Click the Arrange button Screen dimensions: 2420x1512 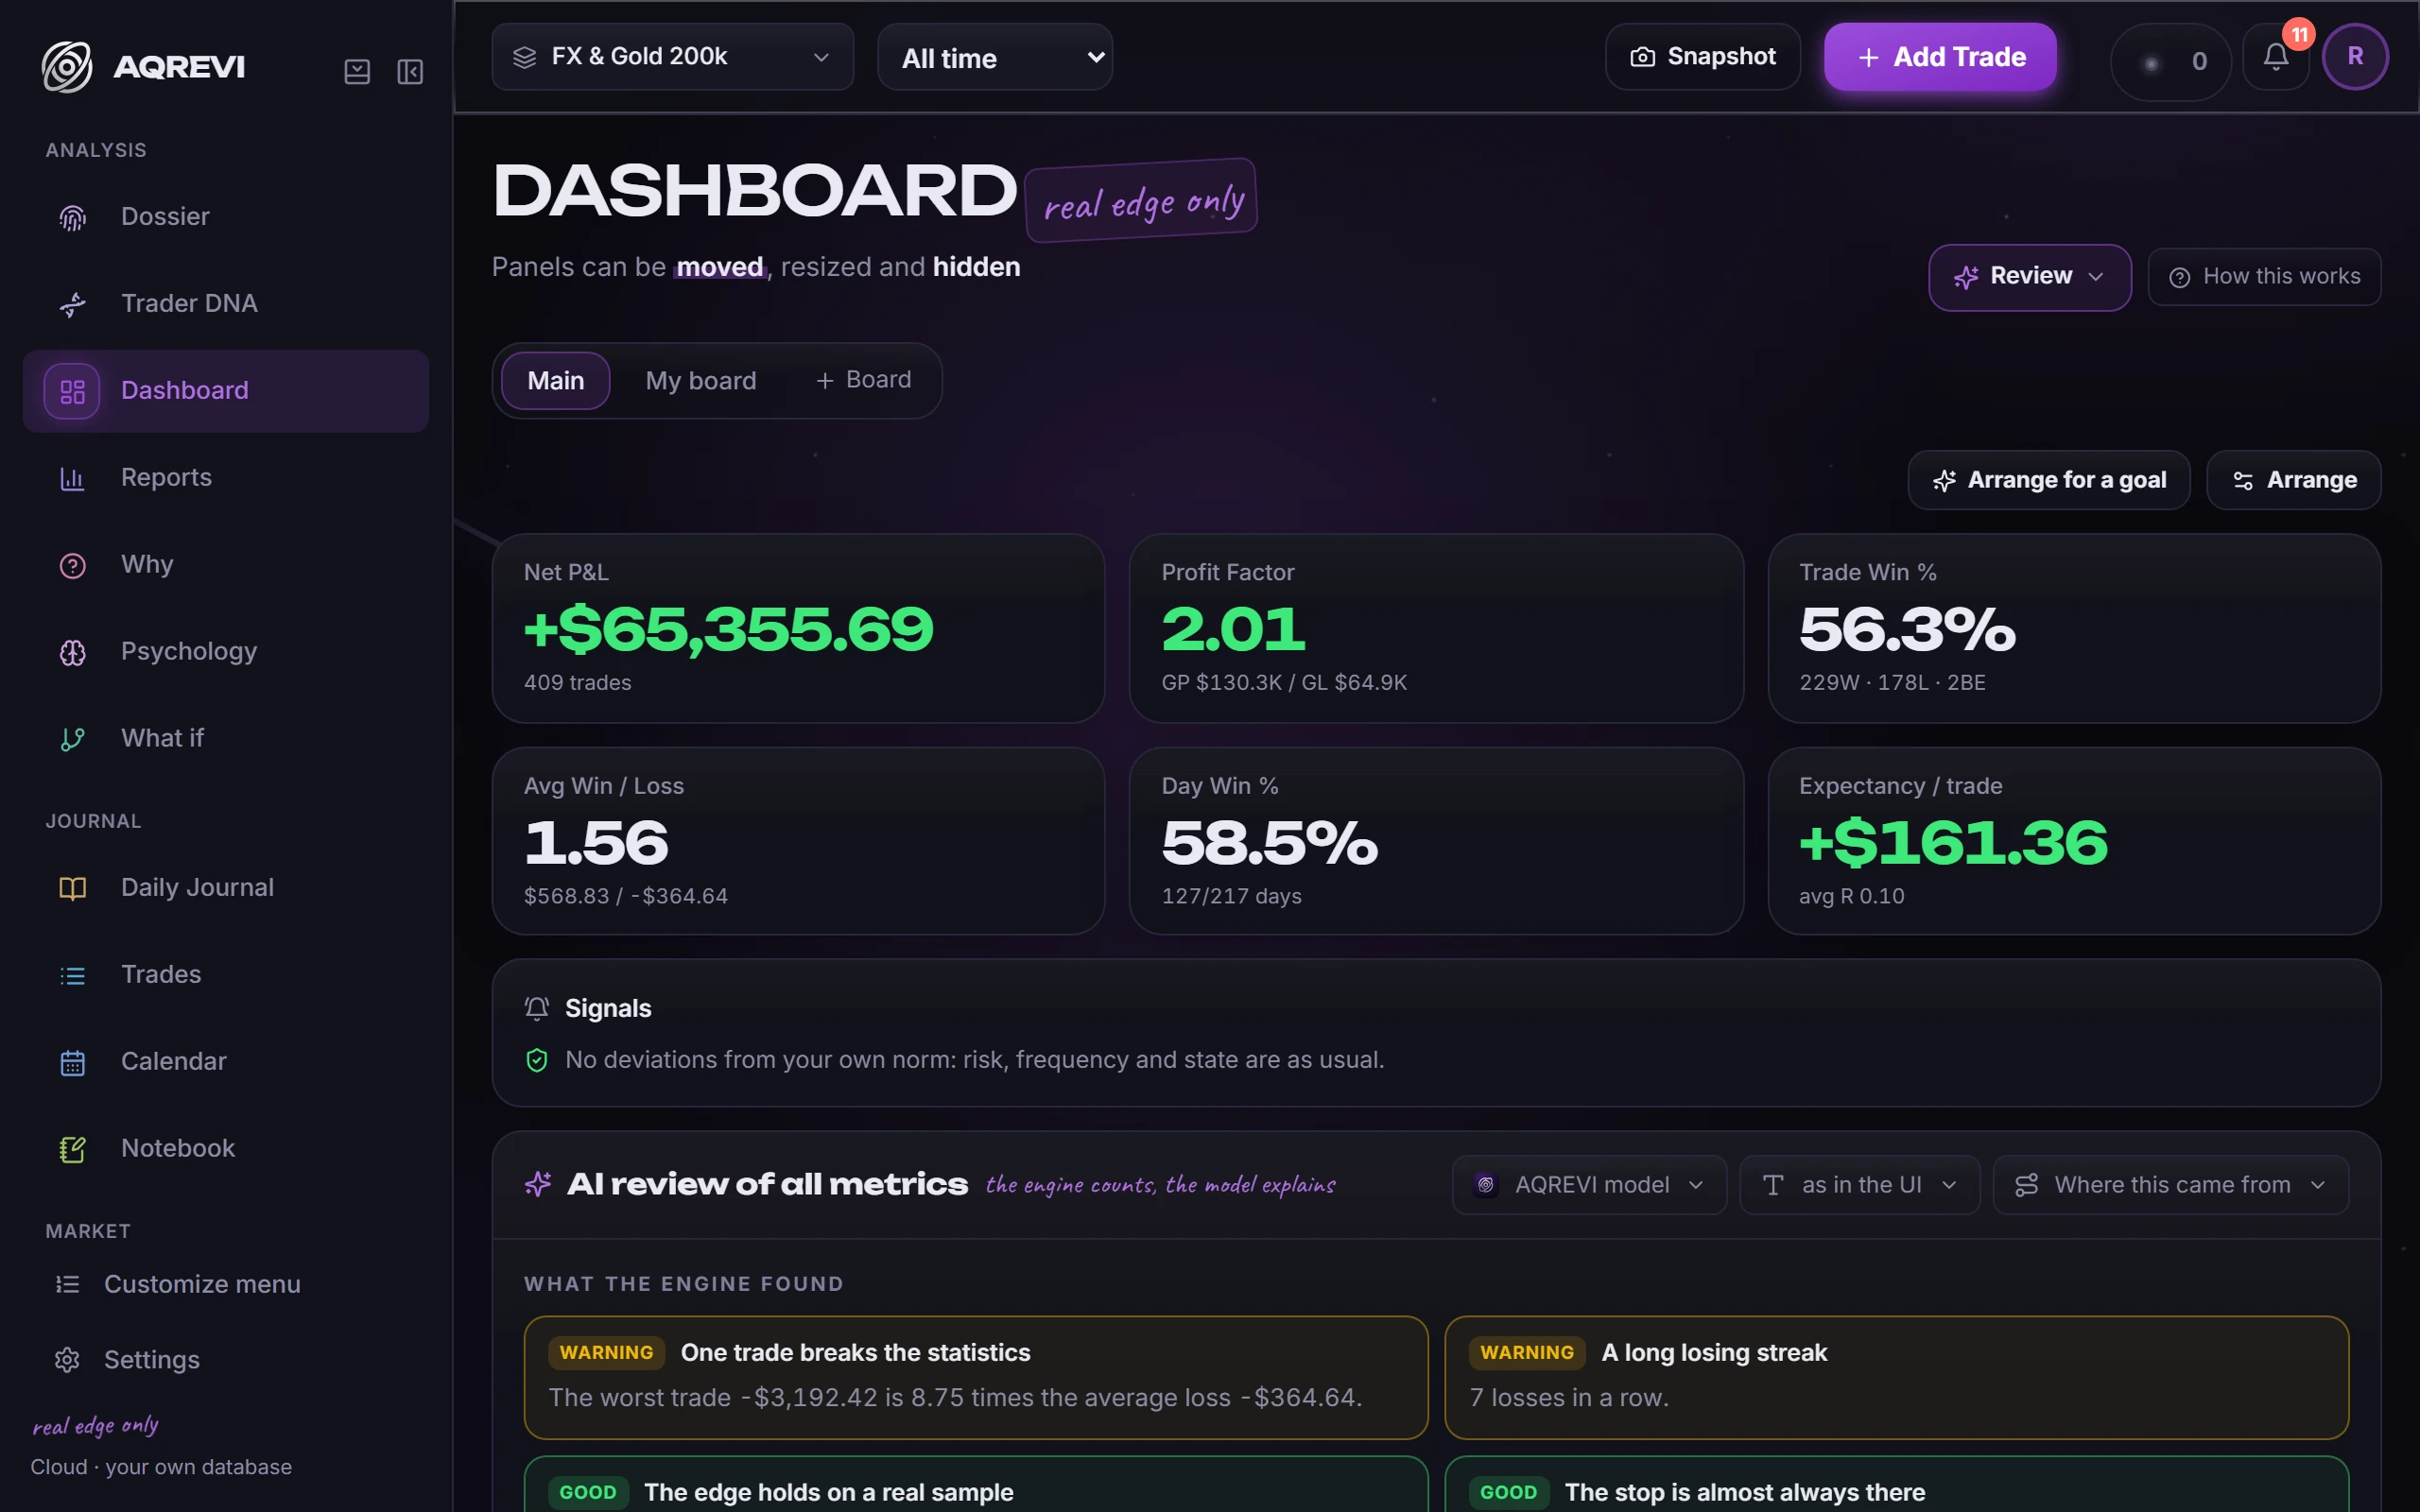point(2294,481)
